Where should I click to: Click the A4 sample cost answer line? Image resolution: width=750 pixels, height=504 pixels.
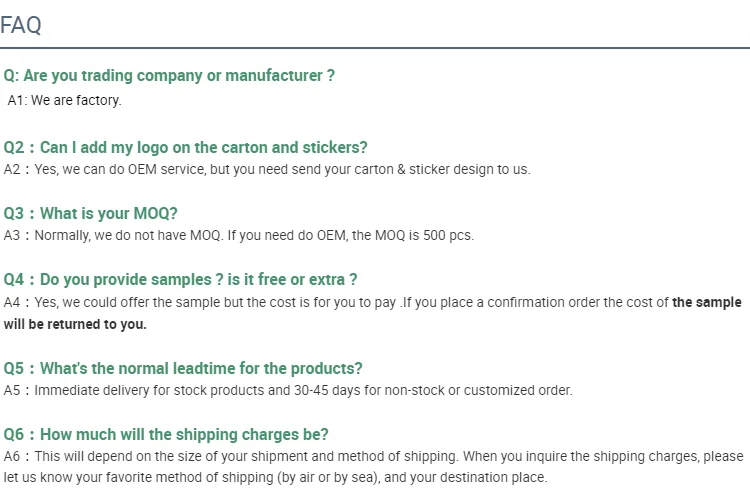373,302
